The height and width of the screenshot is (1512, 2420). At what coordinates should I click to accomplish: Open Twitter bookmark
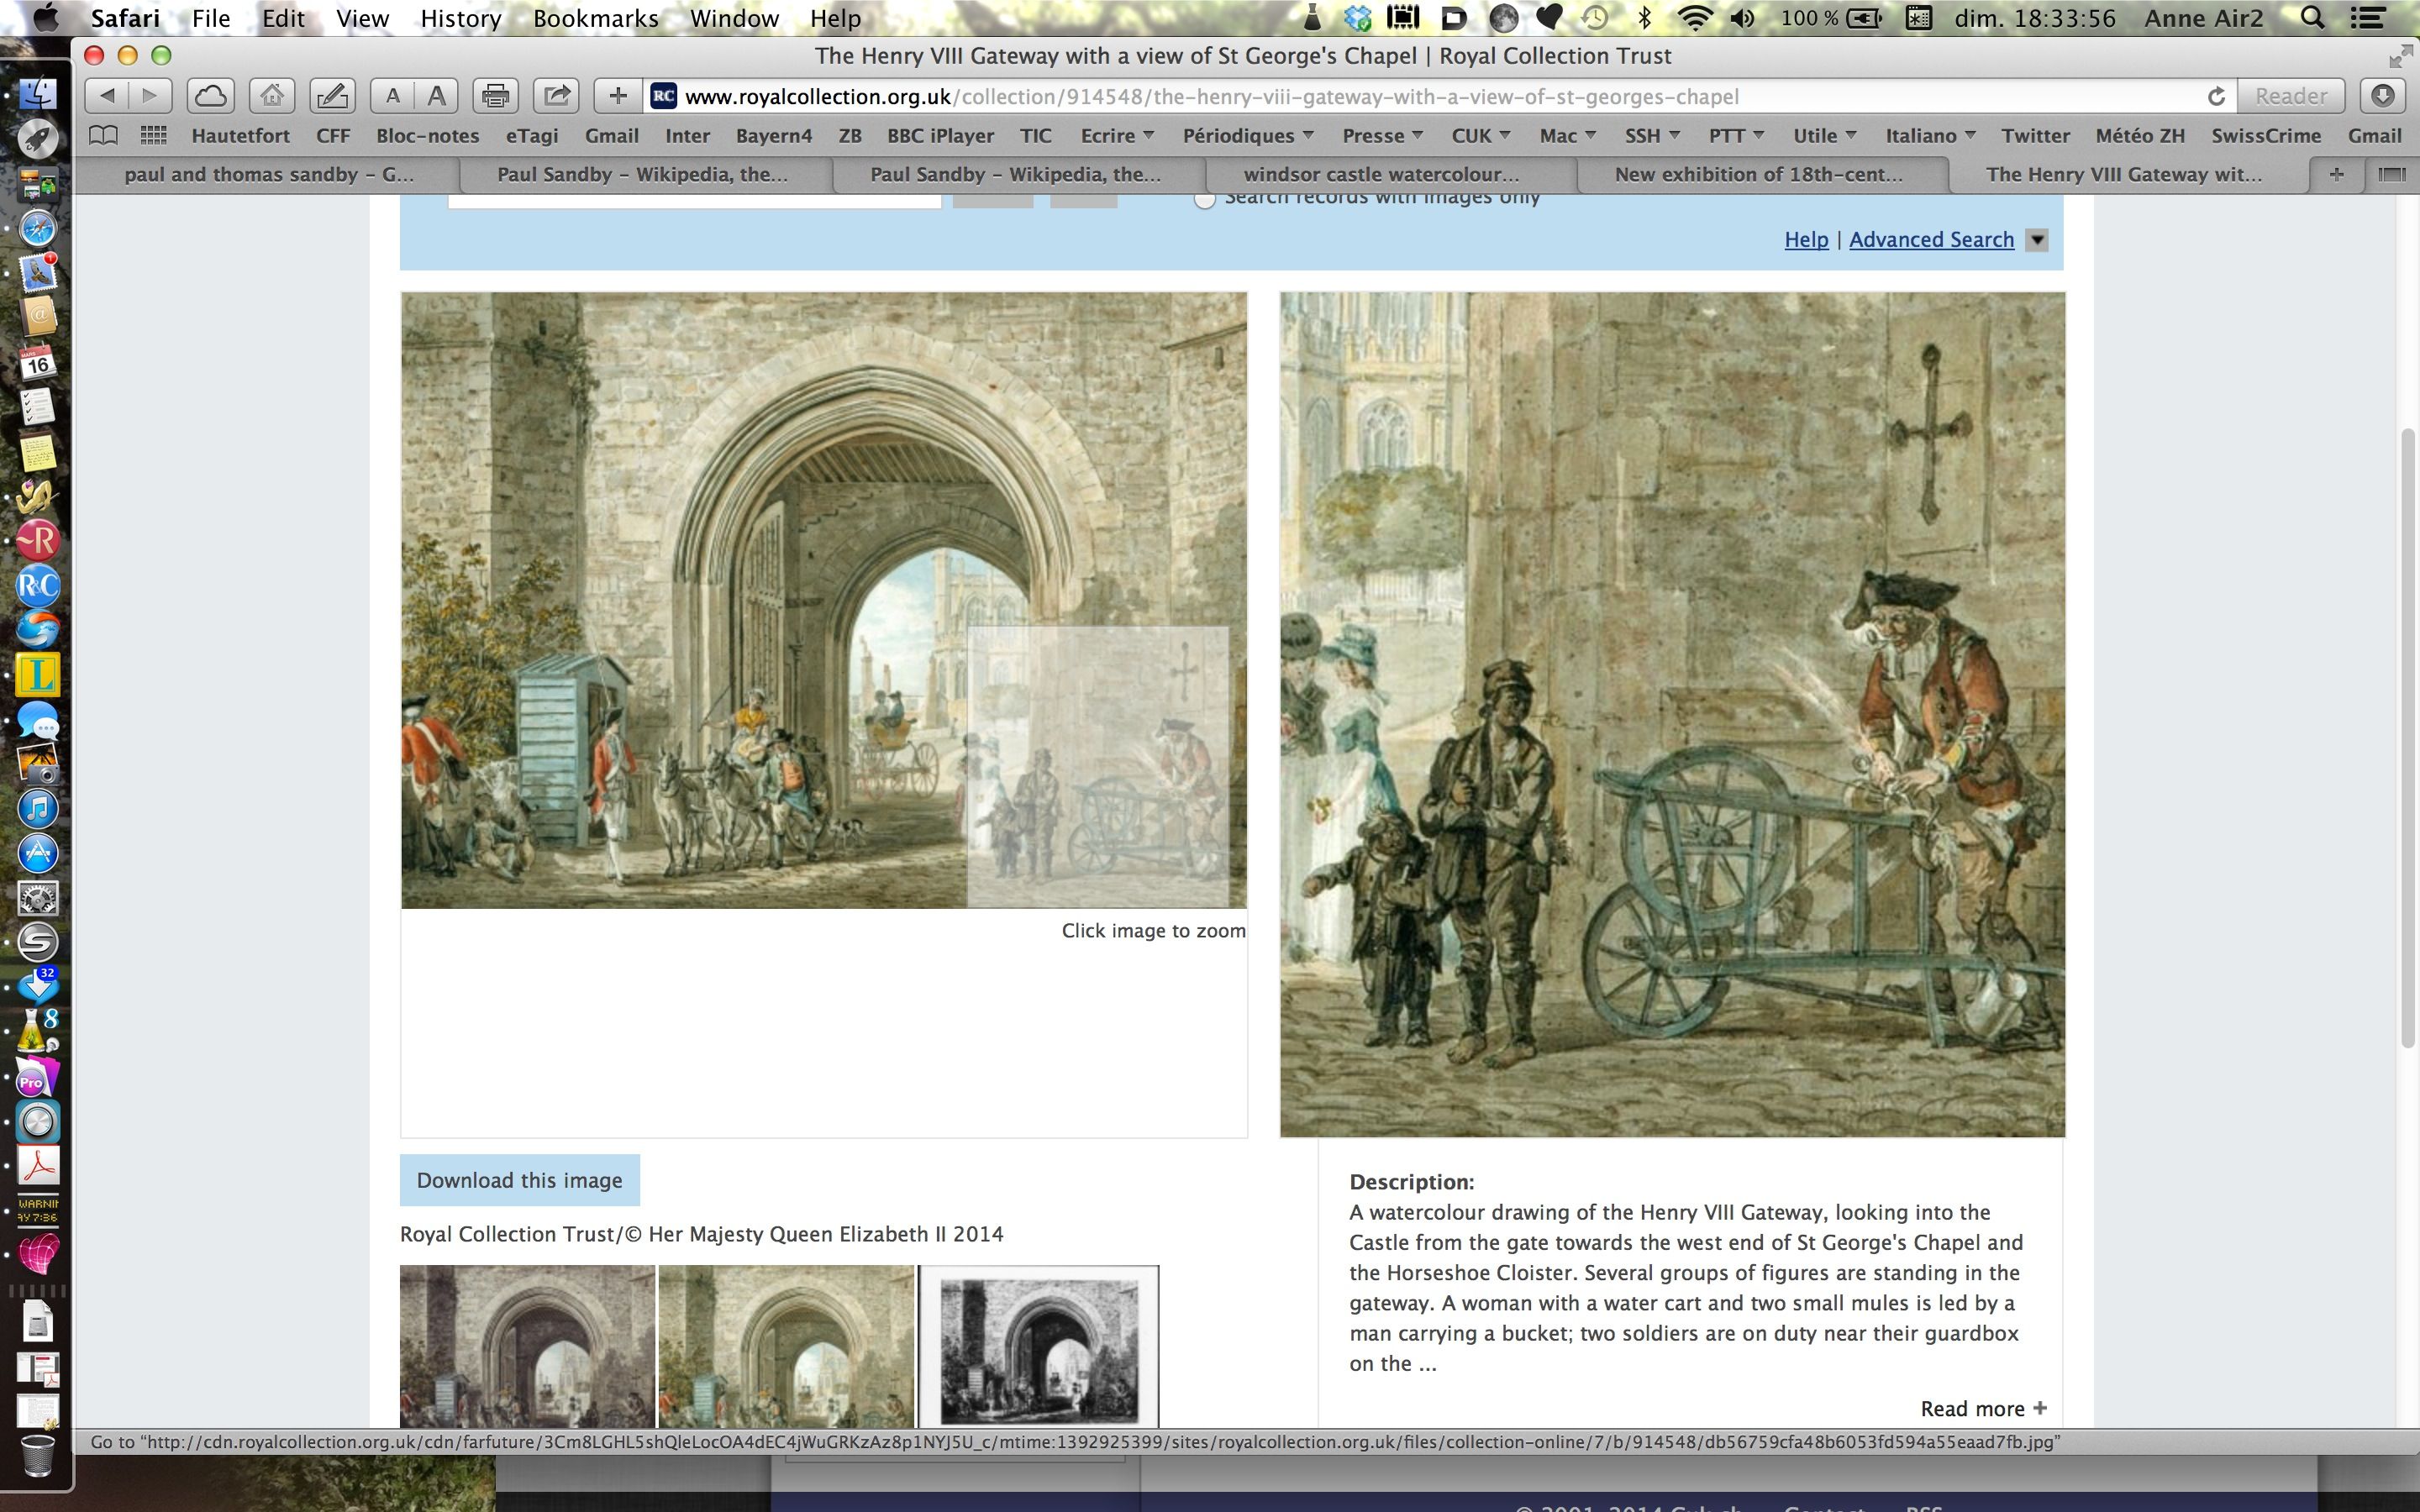pyautogui.click(x=2035, y=135)
